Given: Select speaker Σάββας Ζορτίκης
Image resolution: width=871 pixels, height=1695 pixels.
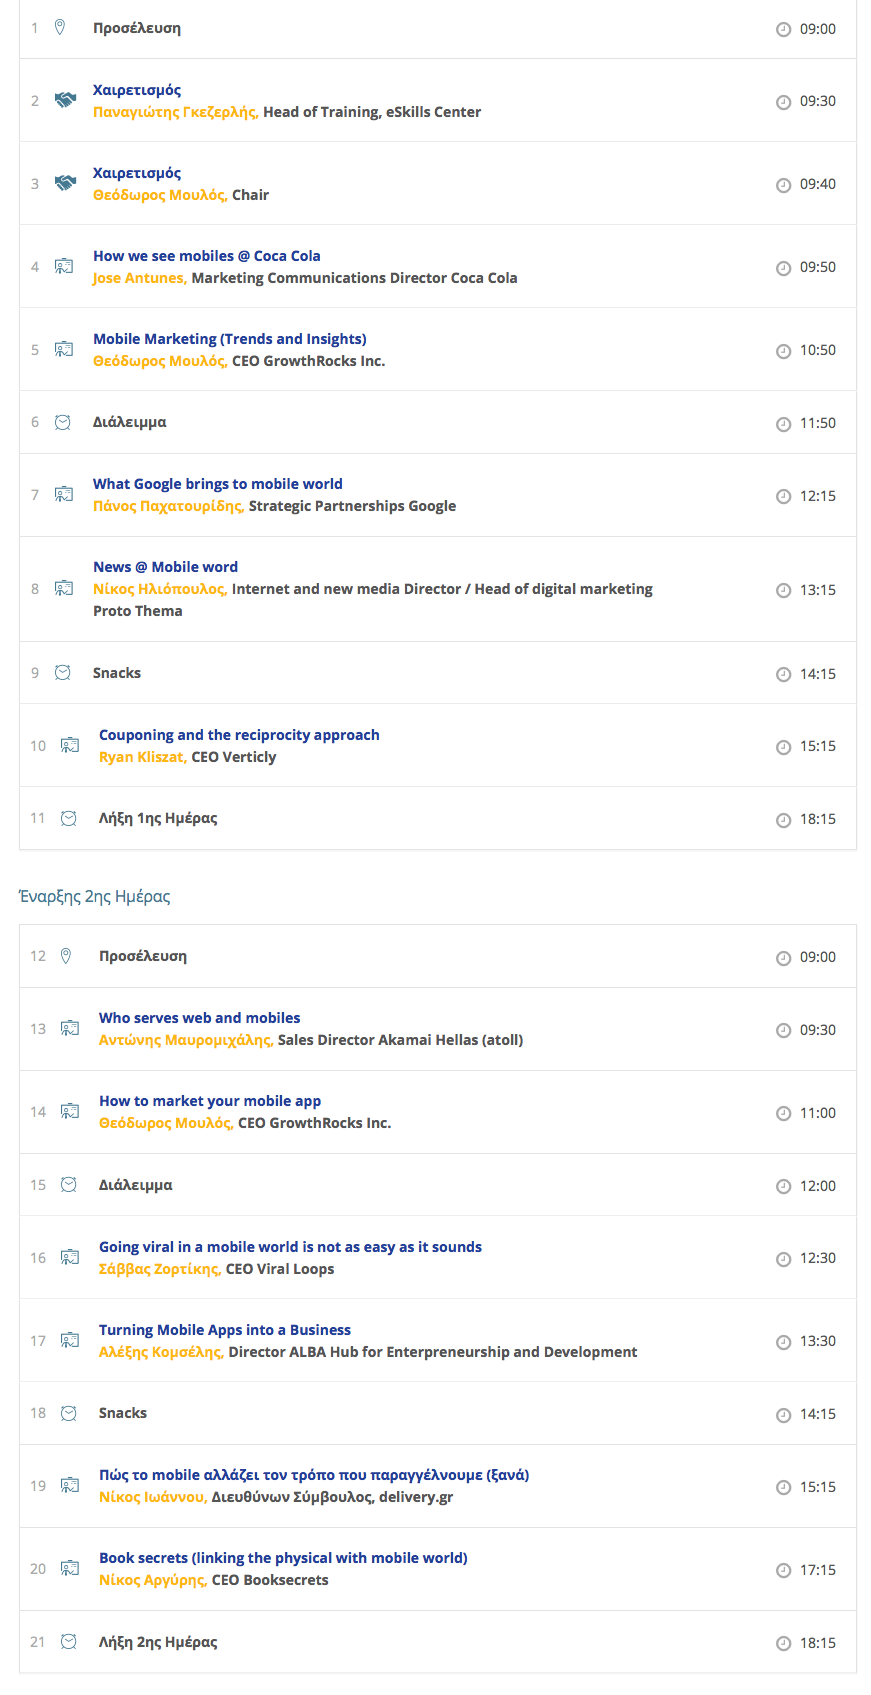Looking at the screenshot, I should (159, 1269).
